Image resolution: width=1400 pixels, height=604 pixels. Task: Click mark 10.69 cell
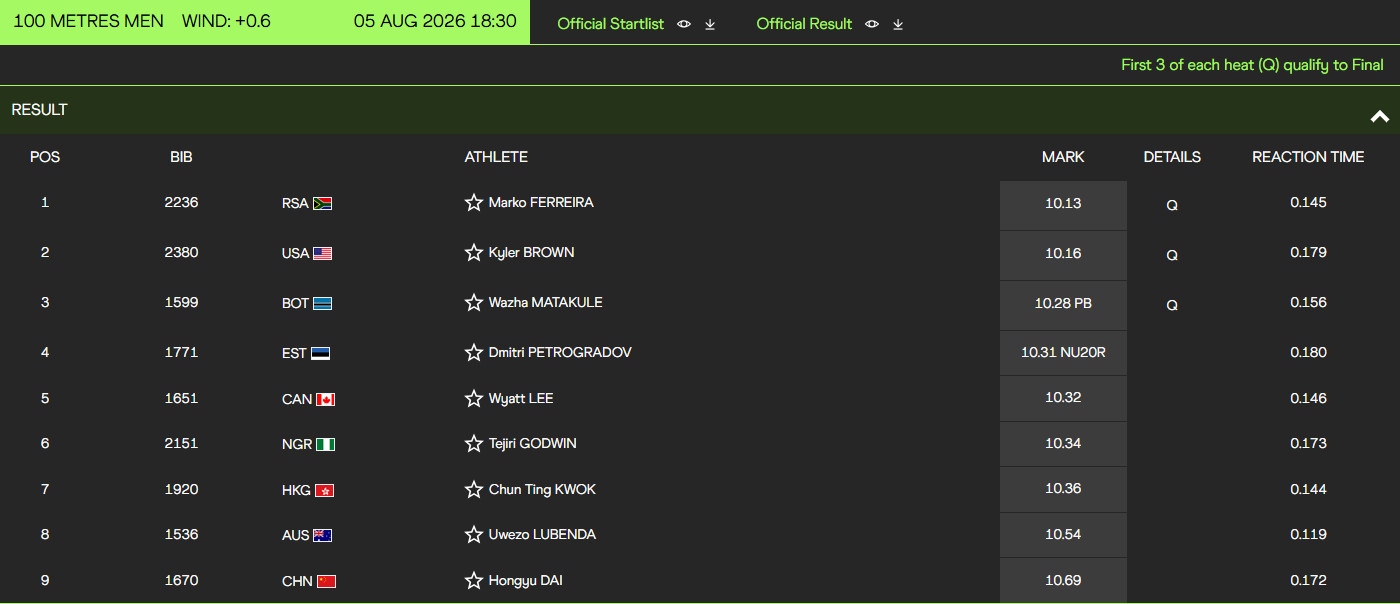[1063, 580]
